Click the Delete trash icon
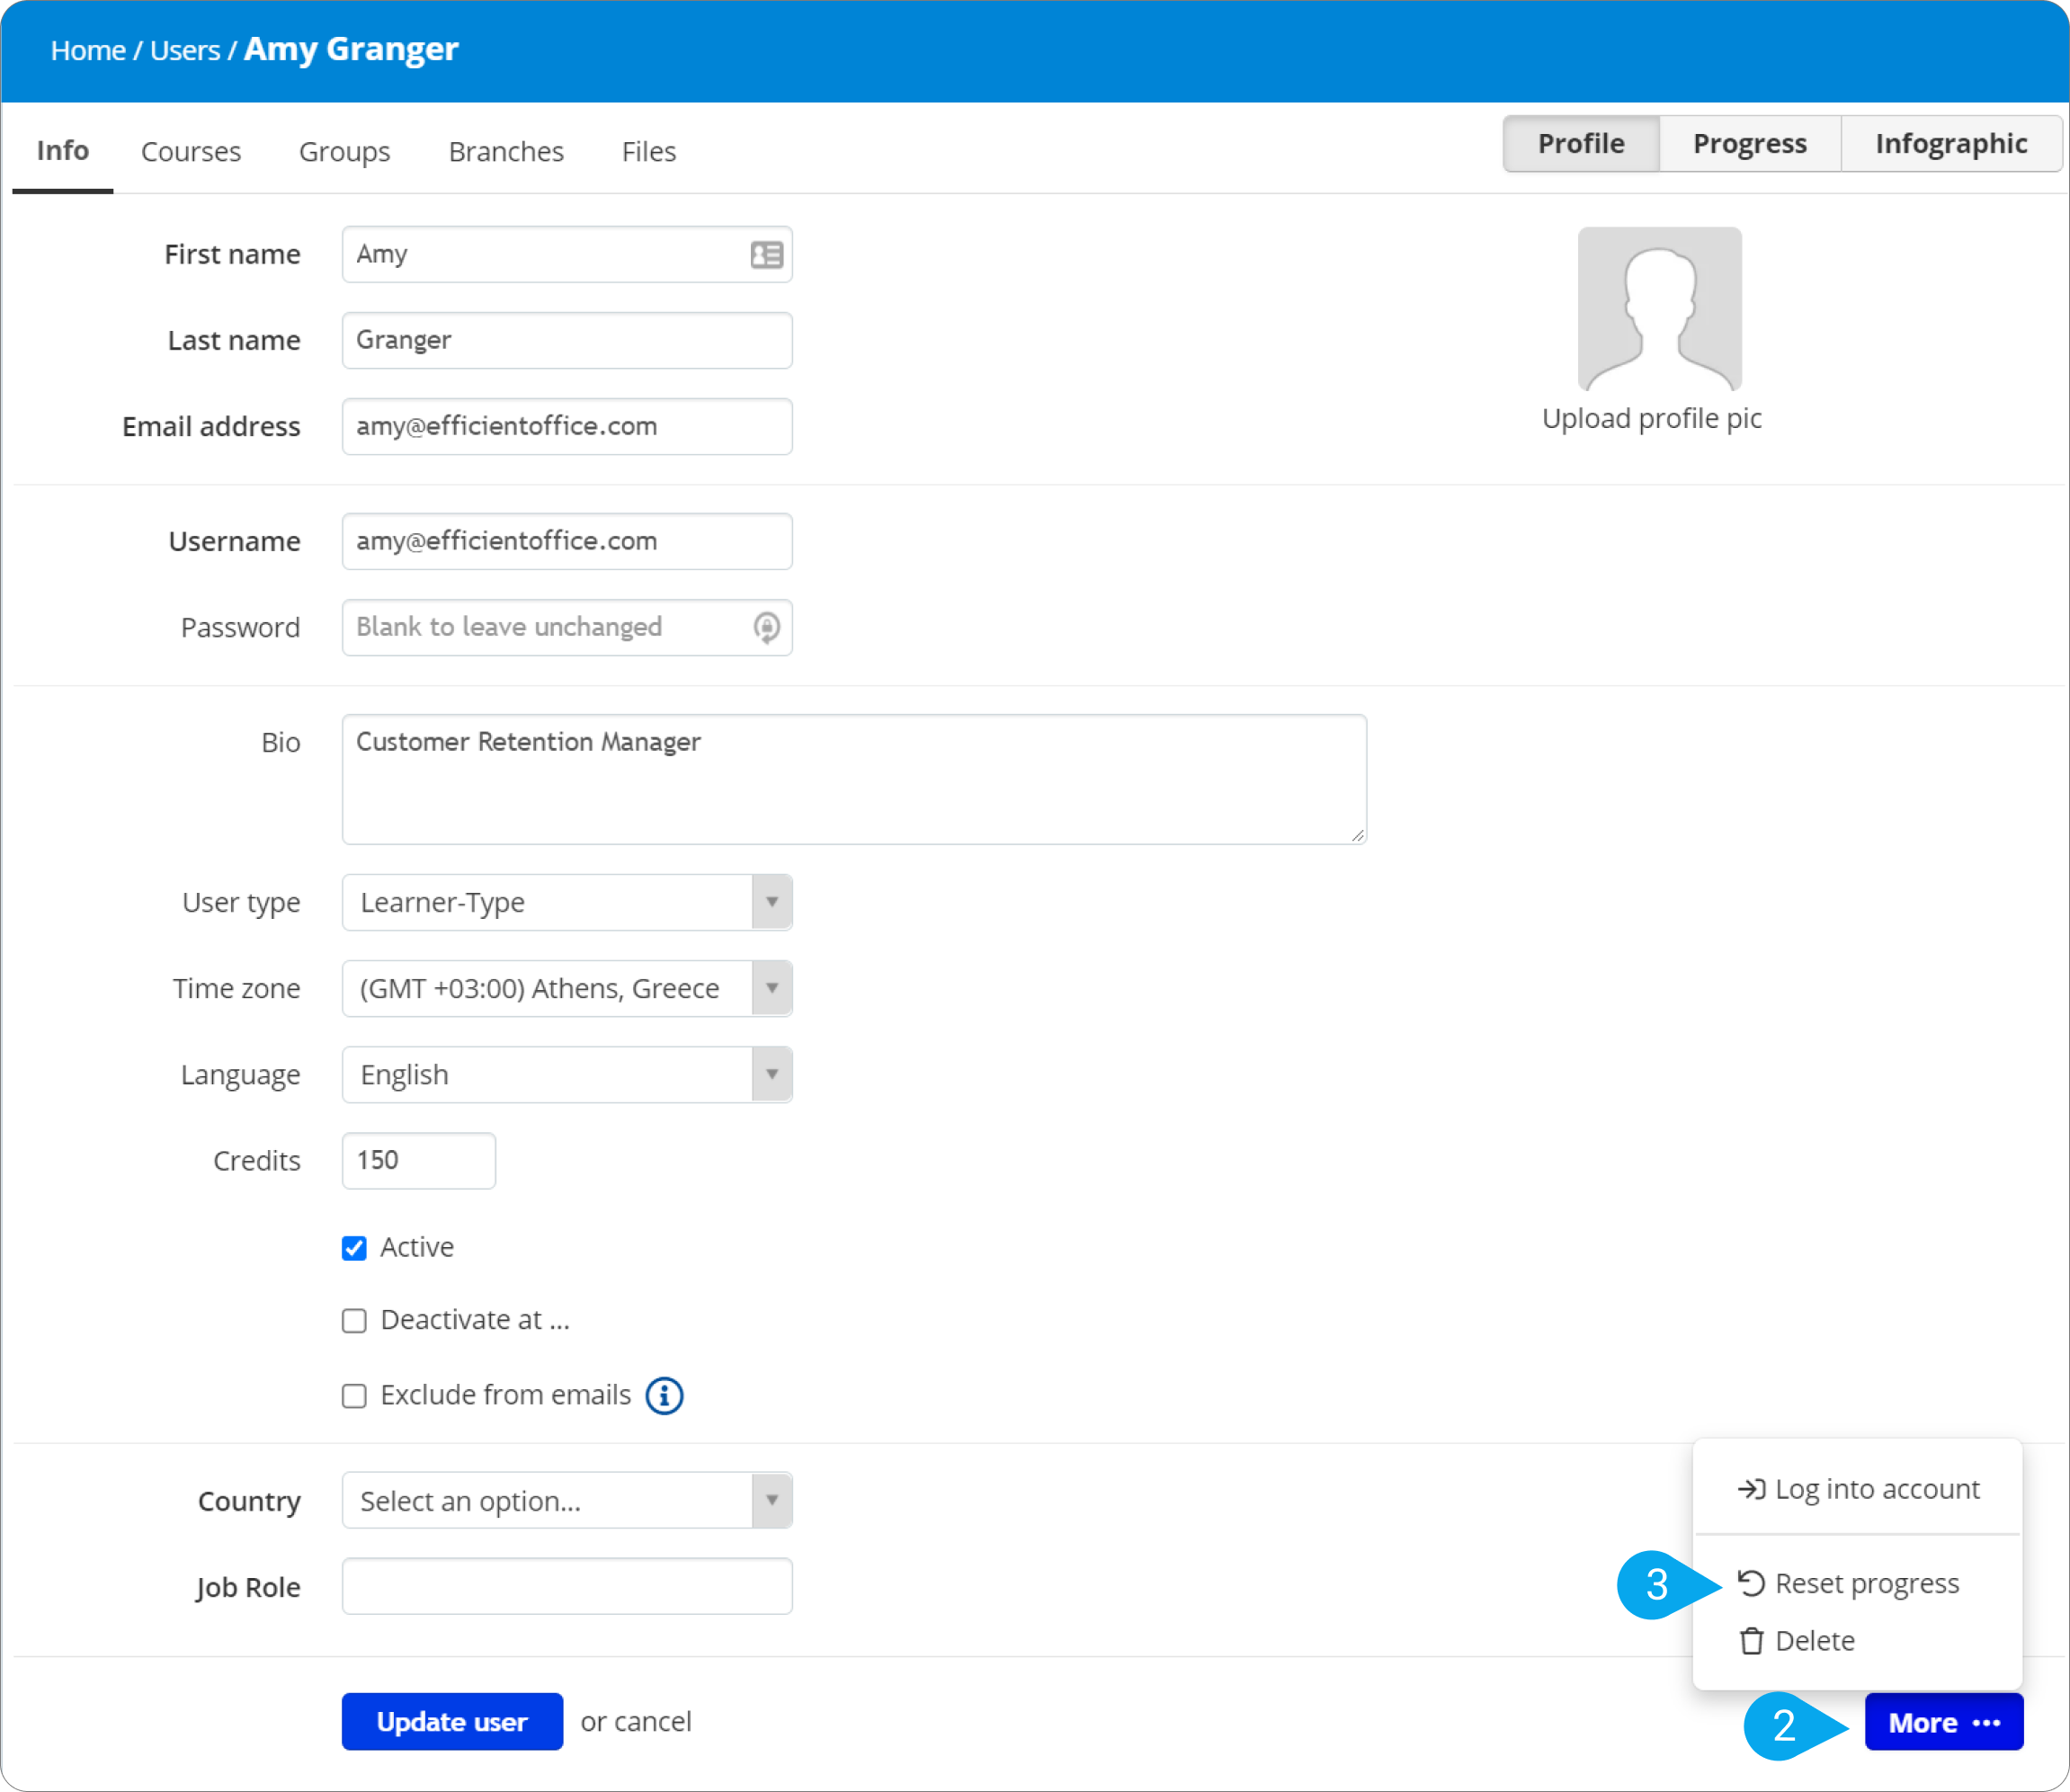Image resolution: width=2070 pixels, height=1792 pixels. pos(1750,1640)
